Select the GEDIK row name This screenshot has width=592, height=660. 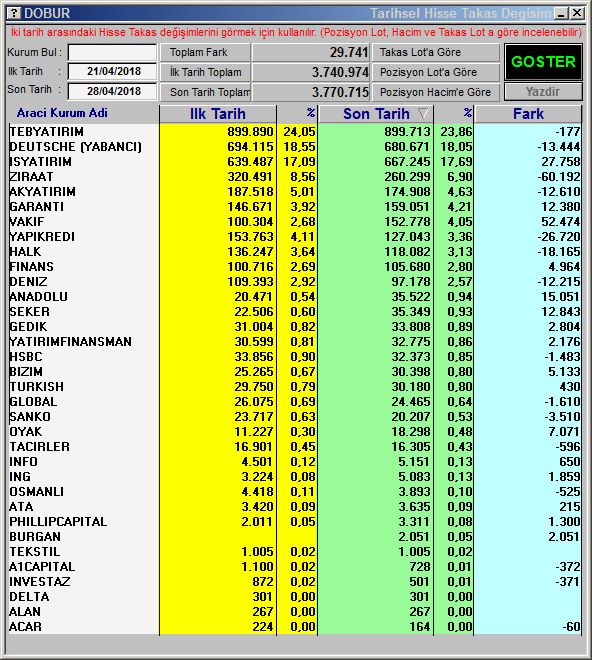[28, 327]
